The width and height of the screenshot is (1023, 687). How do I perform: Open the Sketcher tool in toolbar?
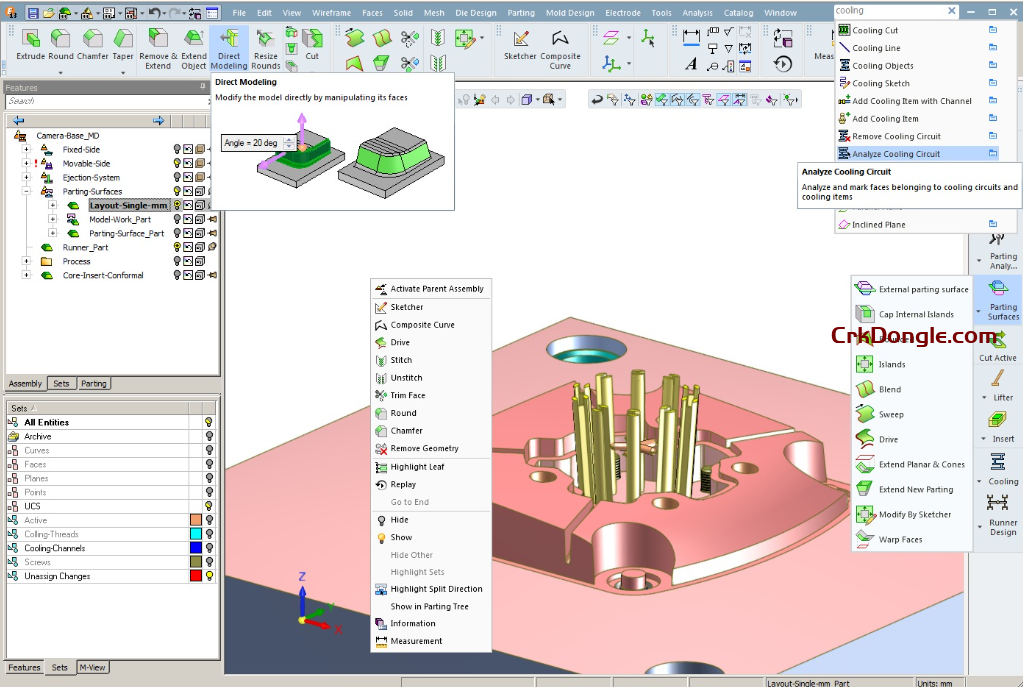pos(520,40)
